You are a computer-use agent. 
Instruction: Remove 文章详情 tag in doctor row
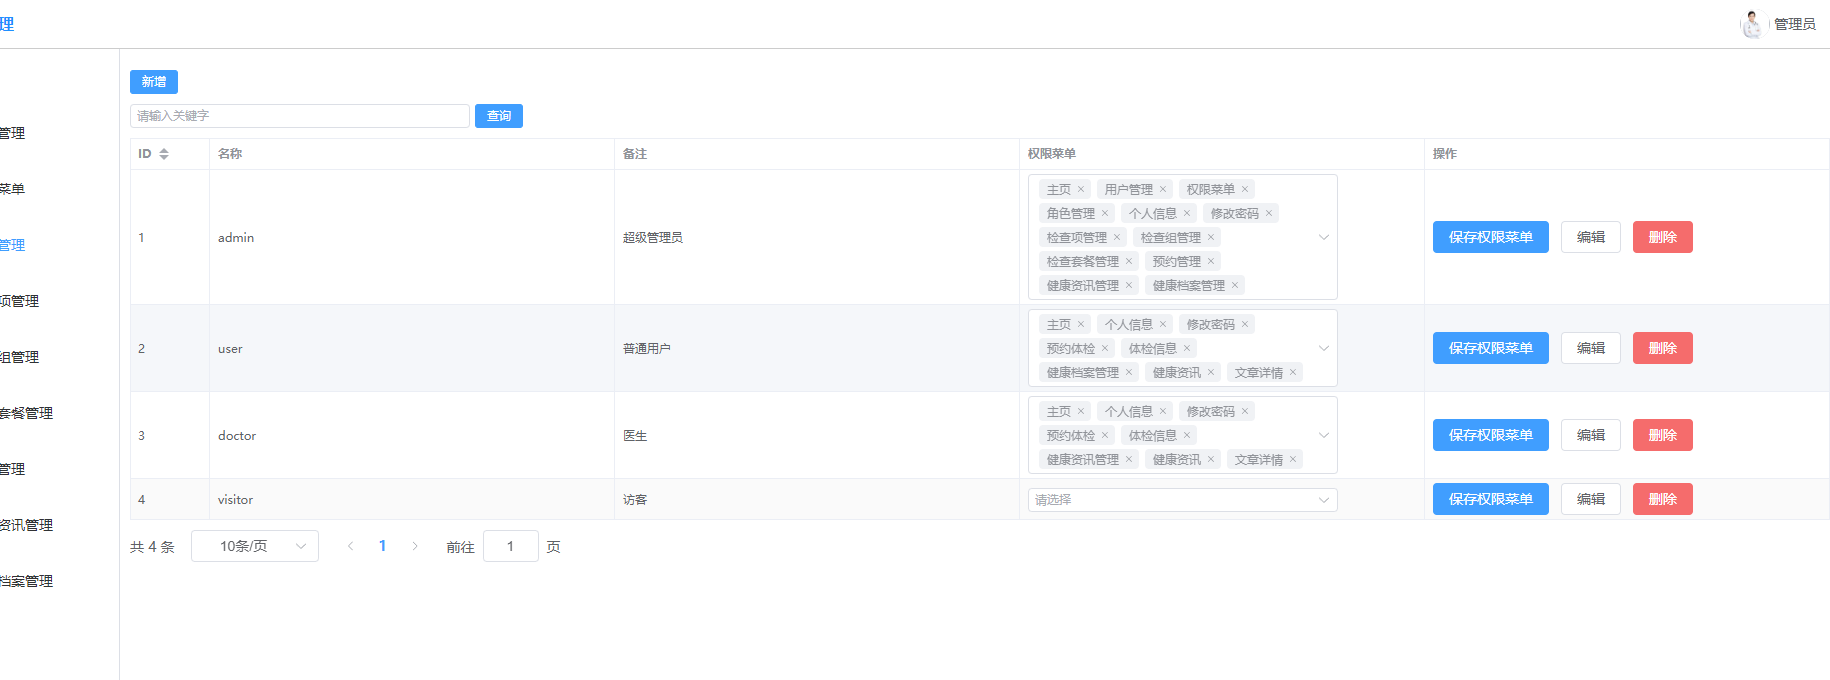1293,460
